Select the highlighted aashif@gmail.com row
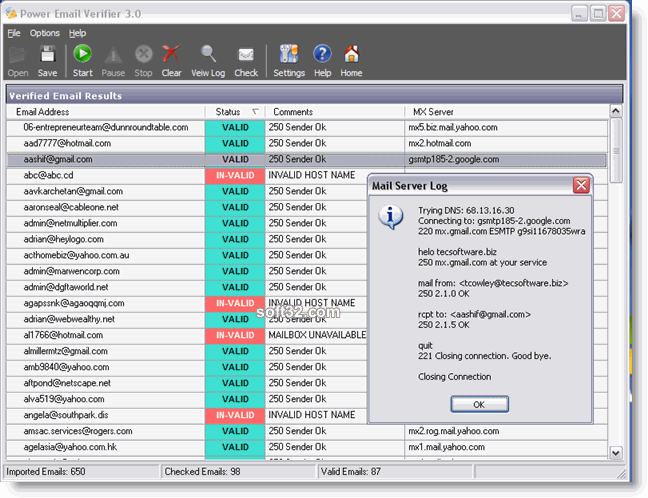Image resolution: width=648 pixels, height=498 pixels. [x=307, y=160]
